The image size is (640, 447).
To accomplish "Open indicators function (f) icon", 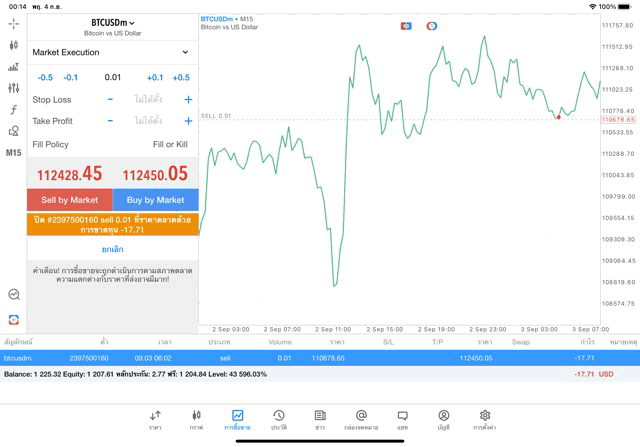I will point(14,110).
